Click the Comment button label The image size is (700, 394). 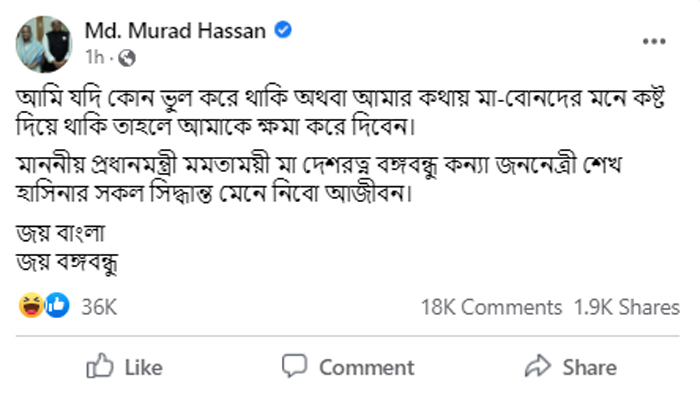click(x=367, y=368)
